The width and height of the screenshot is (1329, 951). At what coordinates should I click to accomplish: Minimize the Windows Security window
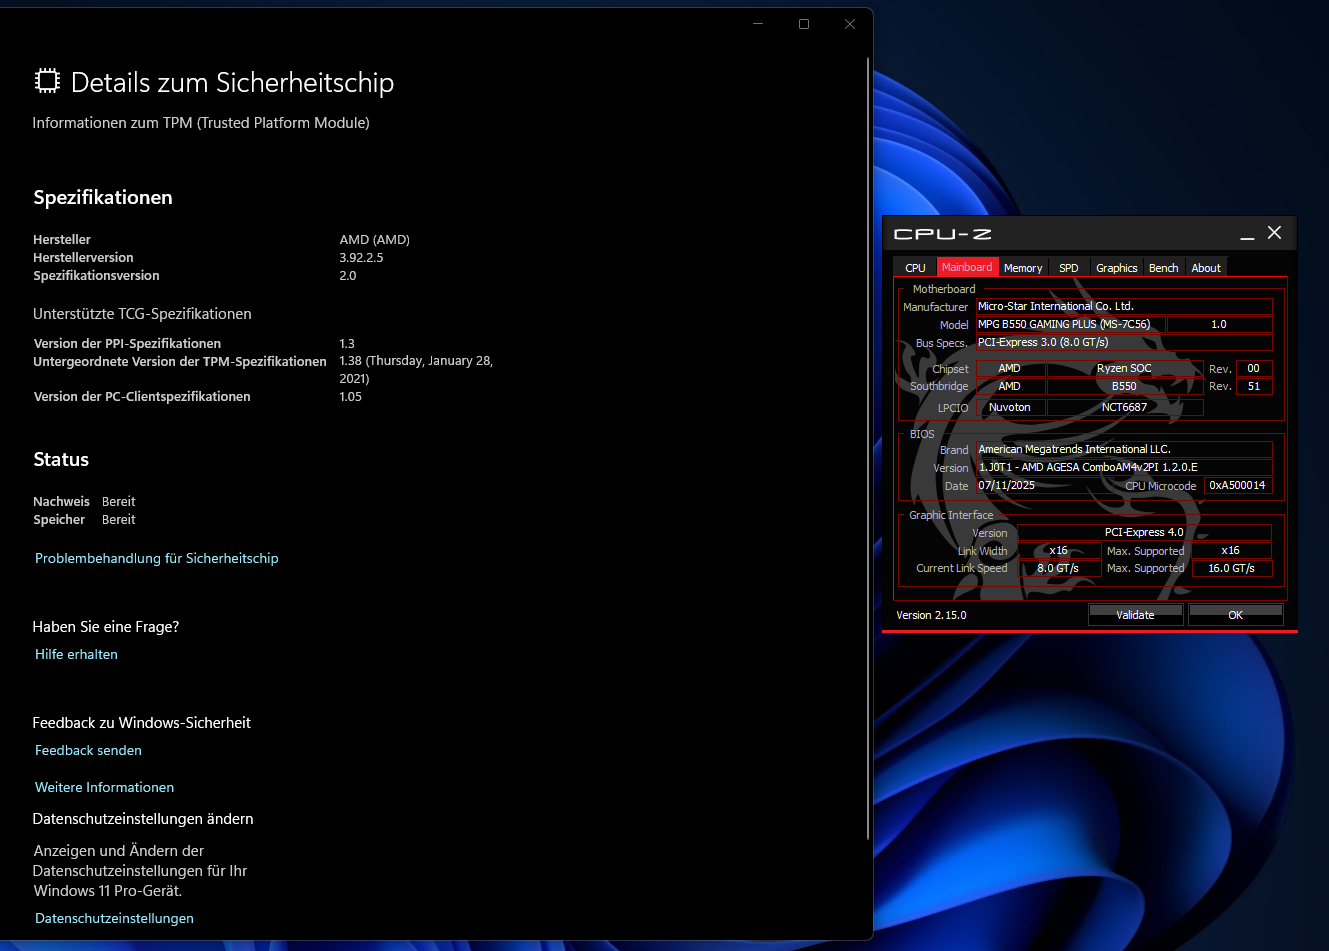[x=758, y=24]
